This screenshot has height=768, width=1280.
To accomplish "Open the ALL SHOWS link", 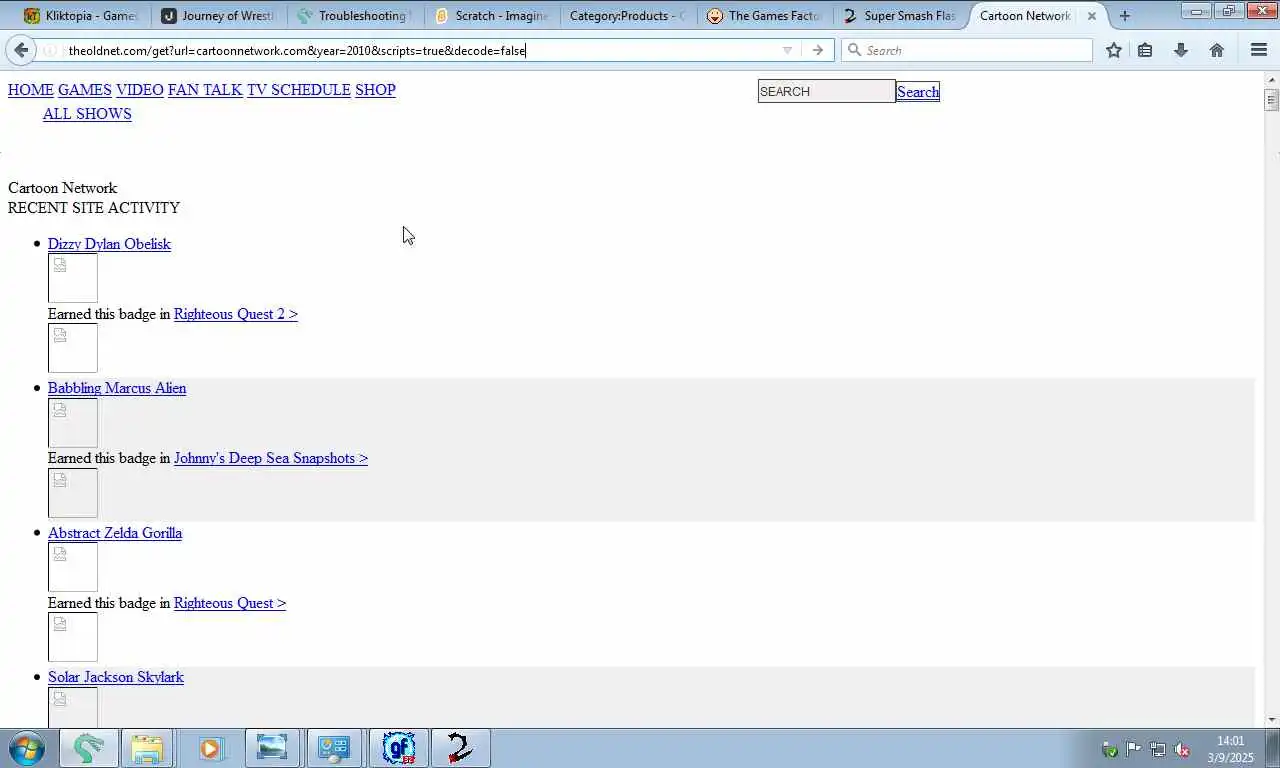I will 87,114.
